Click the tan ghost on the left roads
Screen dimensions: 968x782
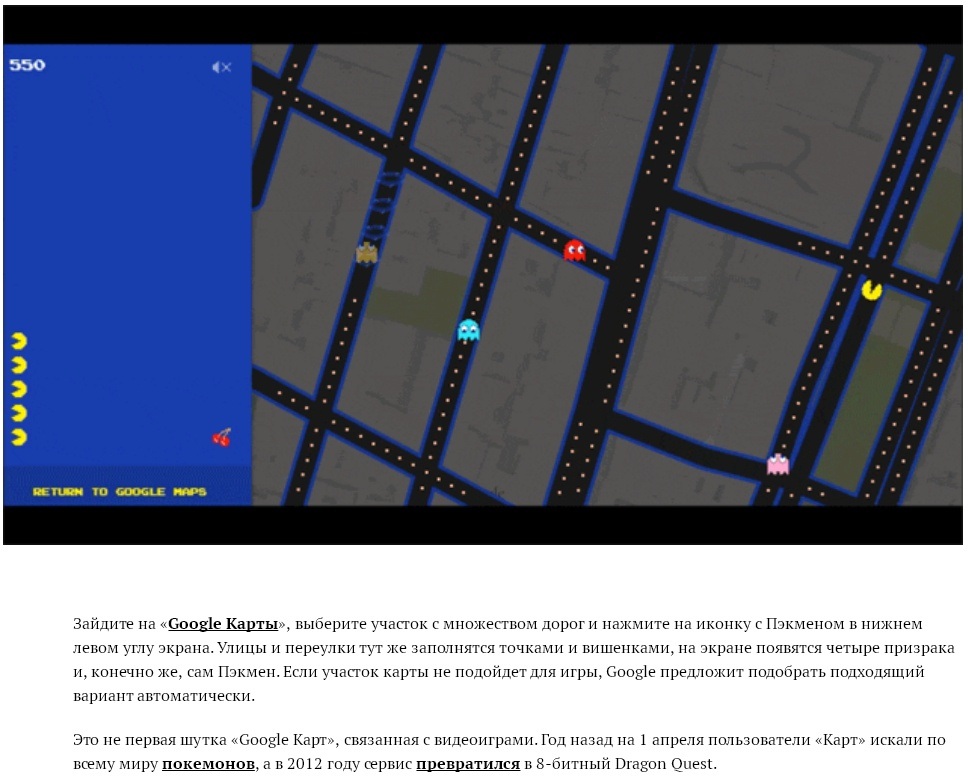point(366,253)
